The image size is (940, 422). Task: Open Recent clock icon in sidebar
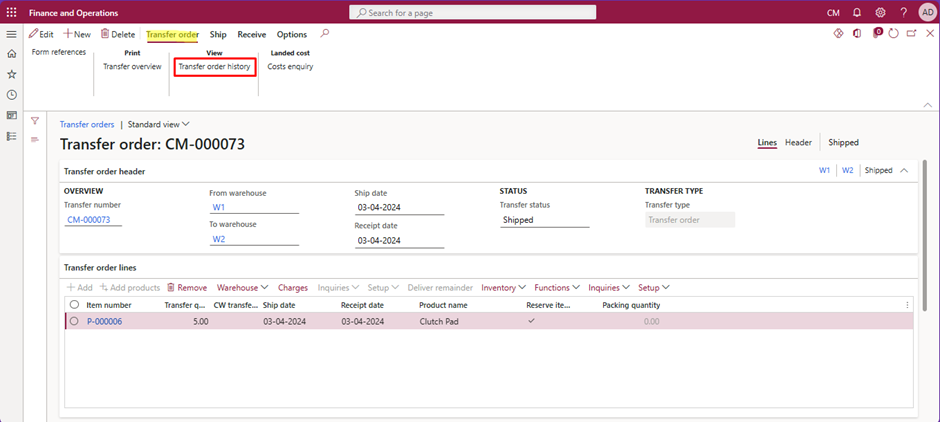(11, 95)
